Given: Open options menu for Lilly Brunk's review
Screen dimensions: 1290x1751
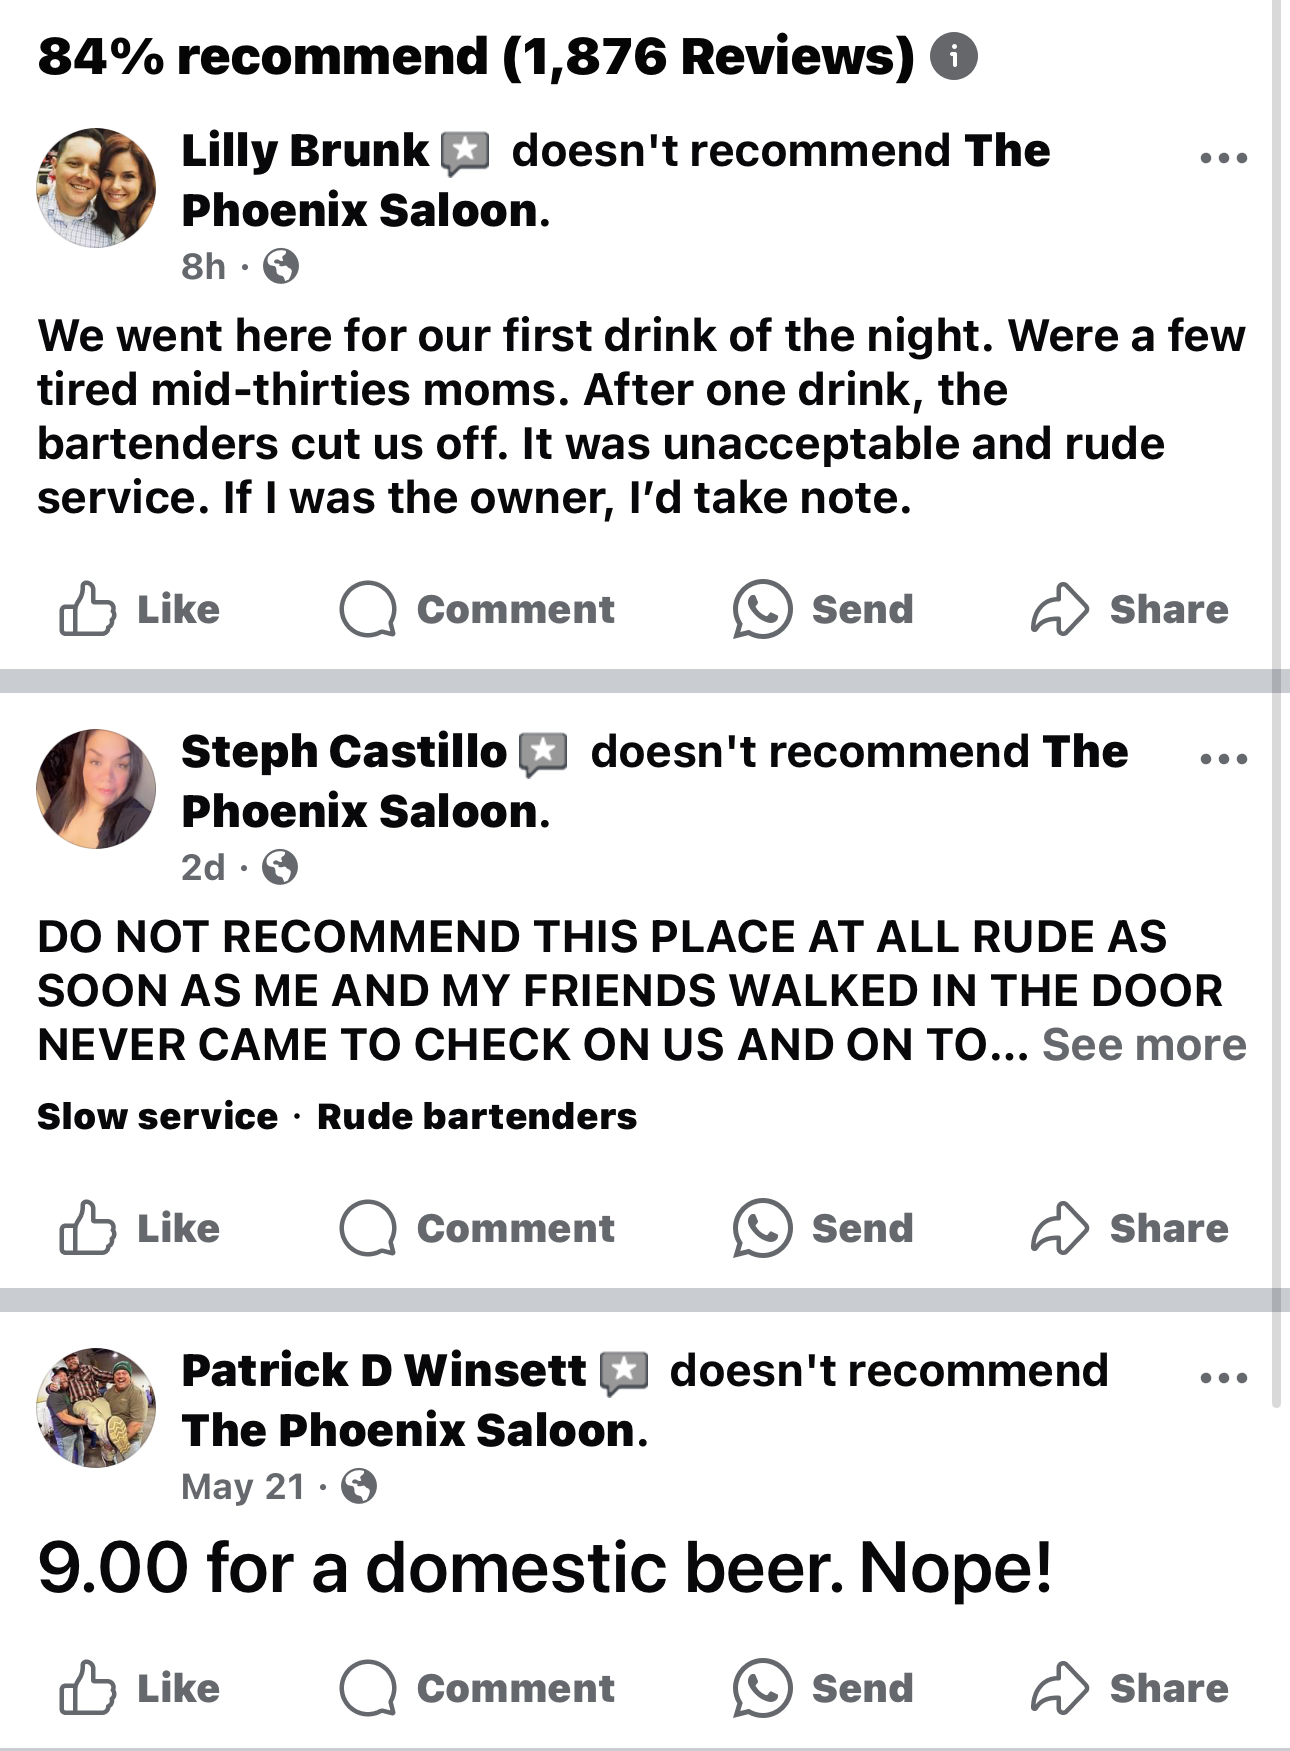Looking at the screenshot, I should pos(1224,158).
